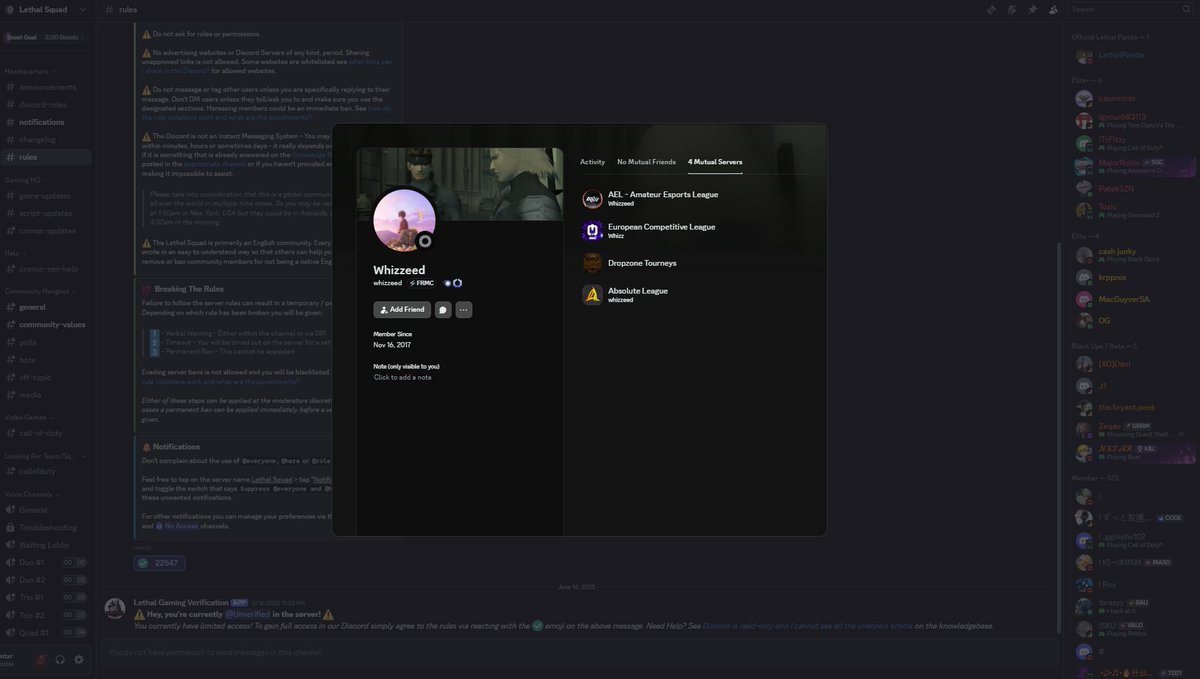The image size is (1200, 679).
Task: Open the AEL - Amateur Esports League server
Action: point(694,198)
